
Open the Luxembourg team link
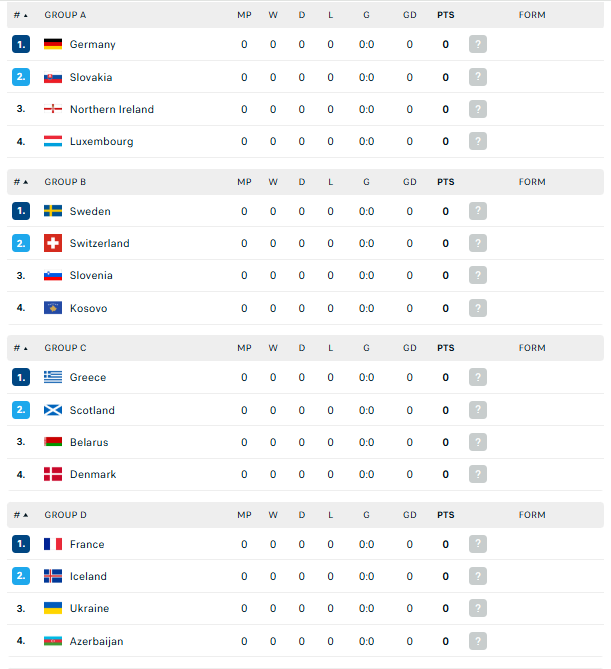tap(102, 142)
